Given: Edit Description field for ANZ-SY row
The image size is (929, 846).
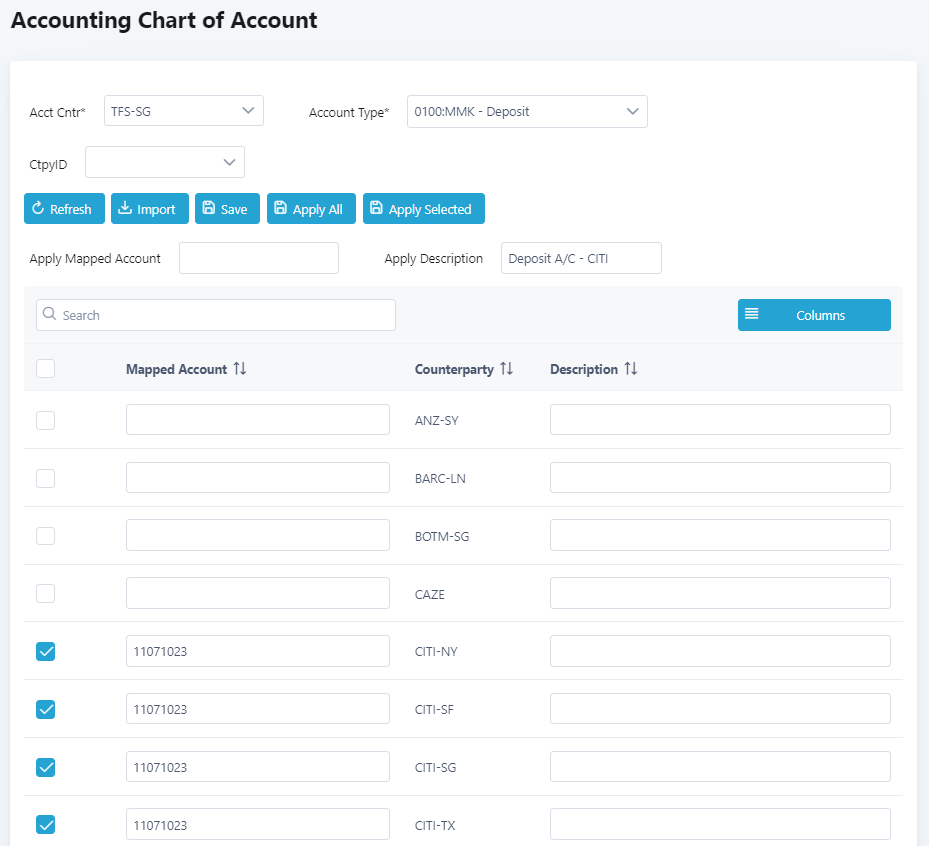Looking at the screenshot, I should tap(720, 419).
